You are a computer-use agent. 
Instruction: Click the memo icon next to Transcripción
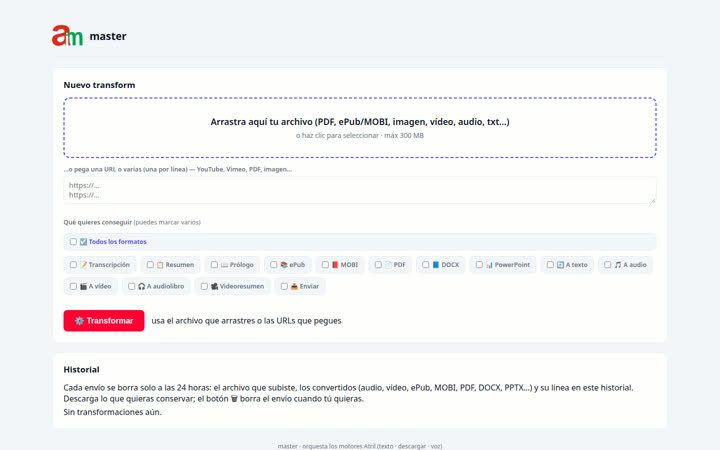pos(84,265)
